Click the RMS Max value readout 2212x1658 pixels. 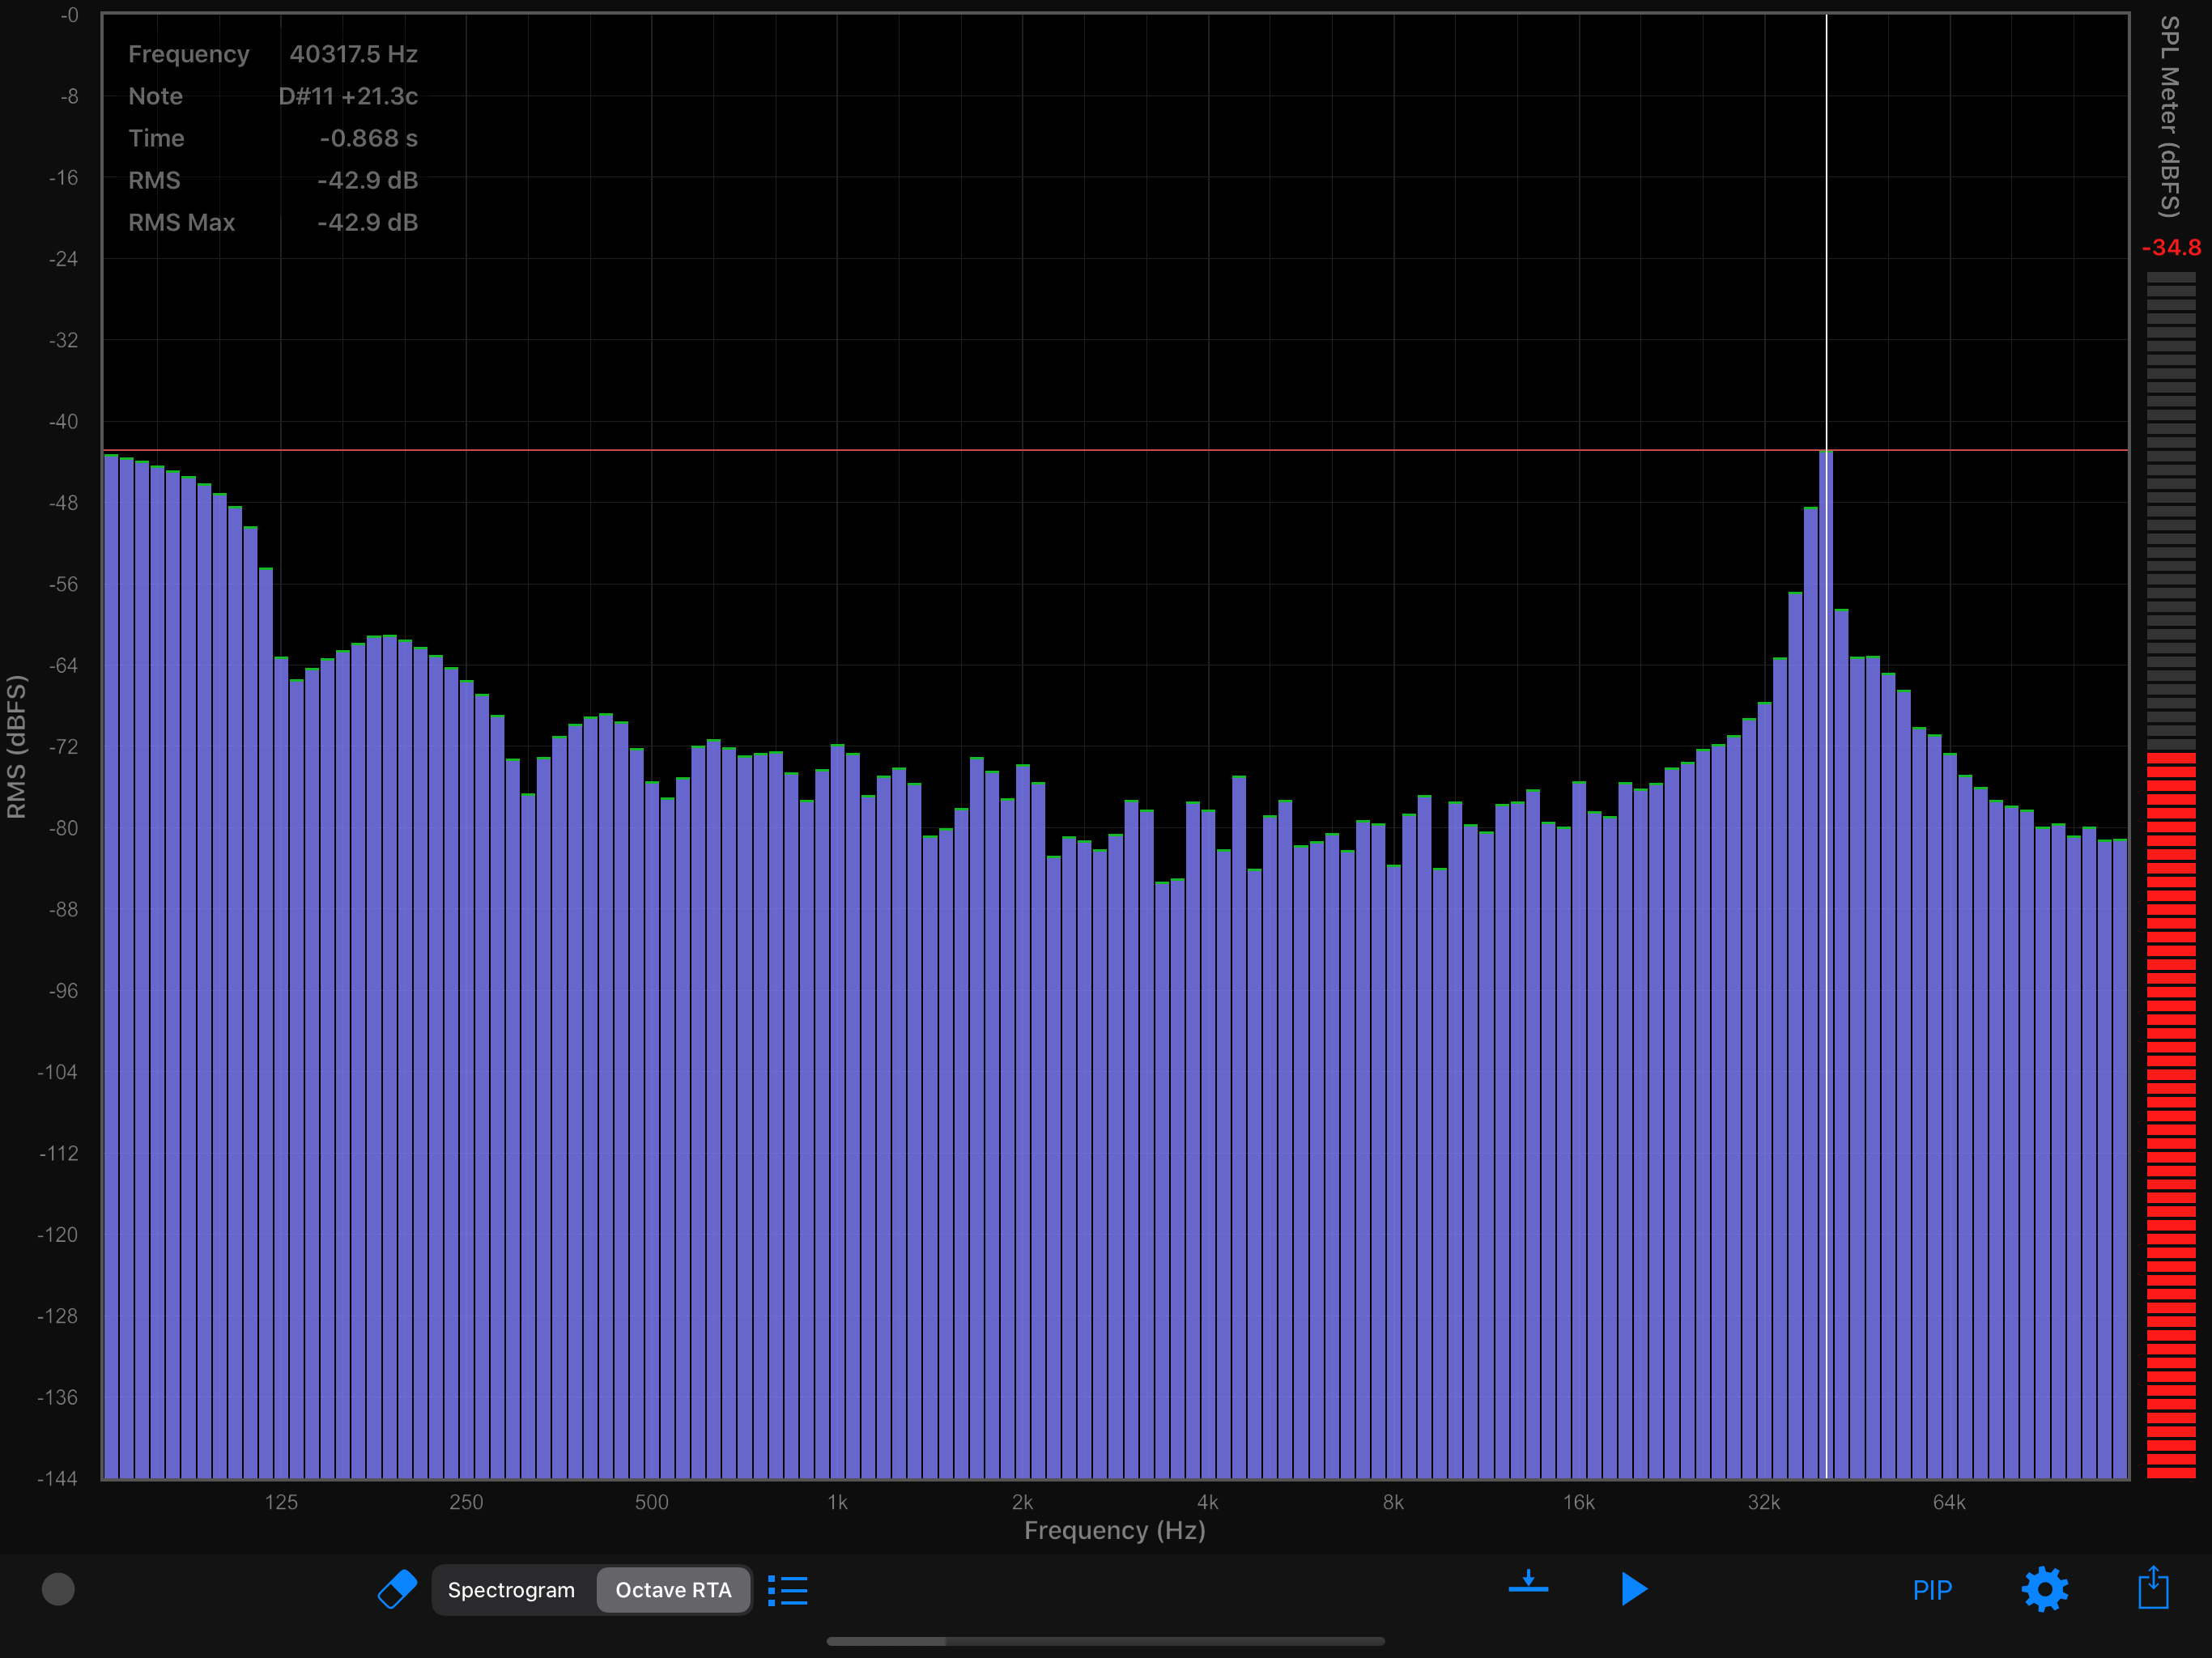point(367,222)
